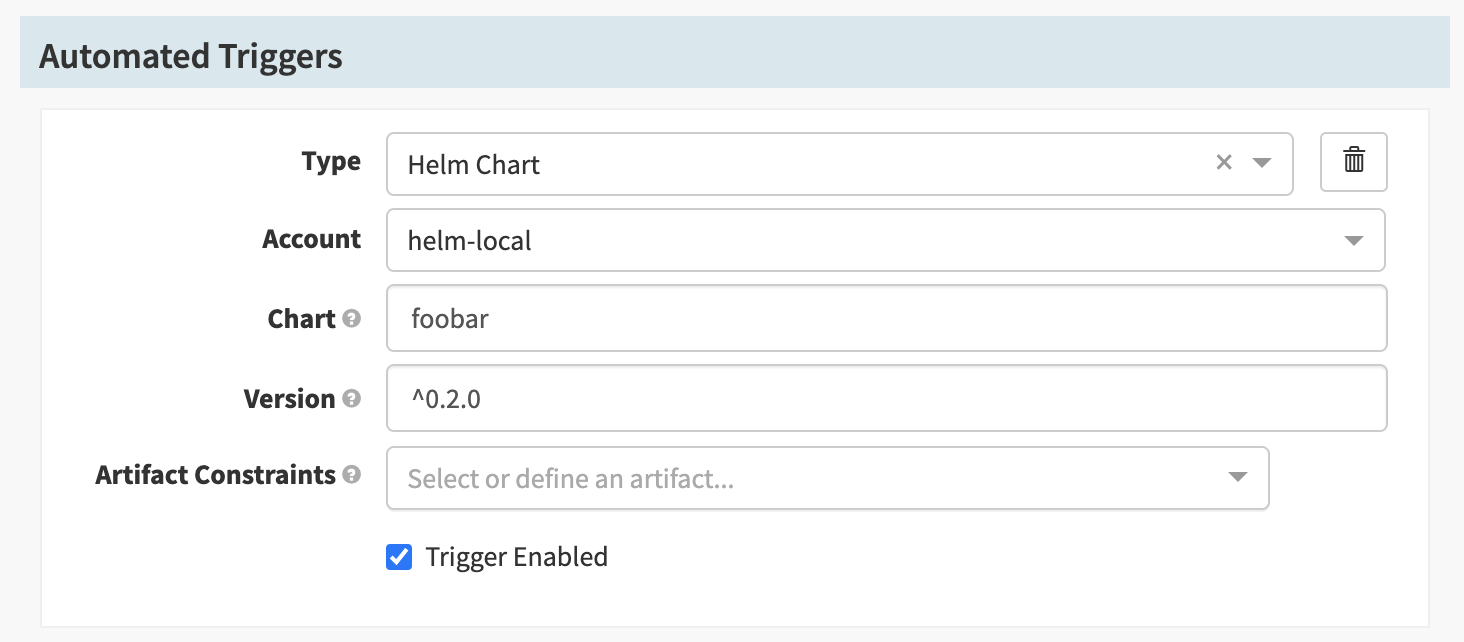1464x642 pixels.
Task: Focus the Chart field containing foobar
Action: pyautogui.click(x=886, y=319)
